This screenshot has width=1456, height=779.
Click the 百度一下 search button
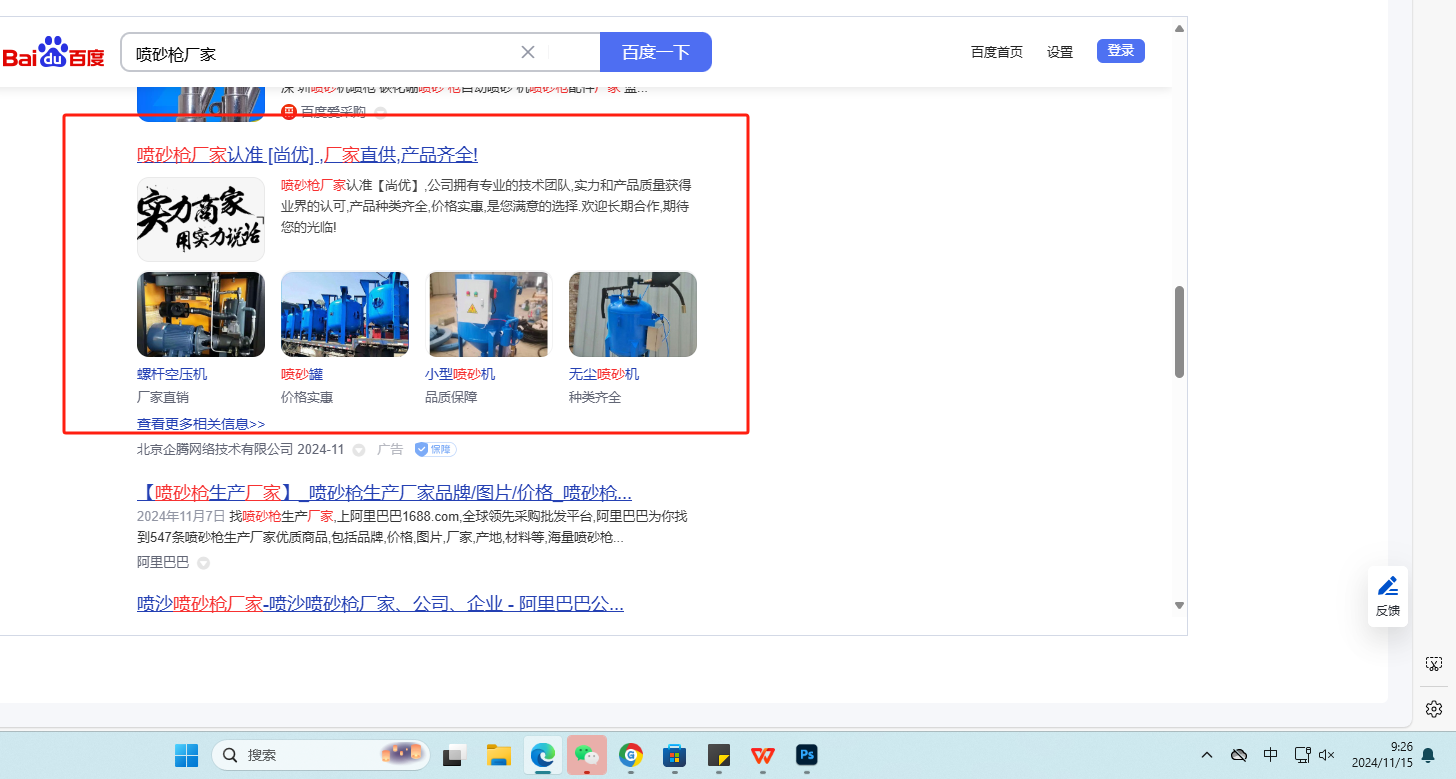[655, 52]
